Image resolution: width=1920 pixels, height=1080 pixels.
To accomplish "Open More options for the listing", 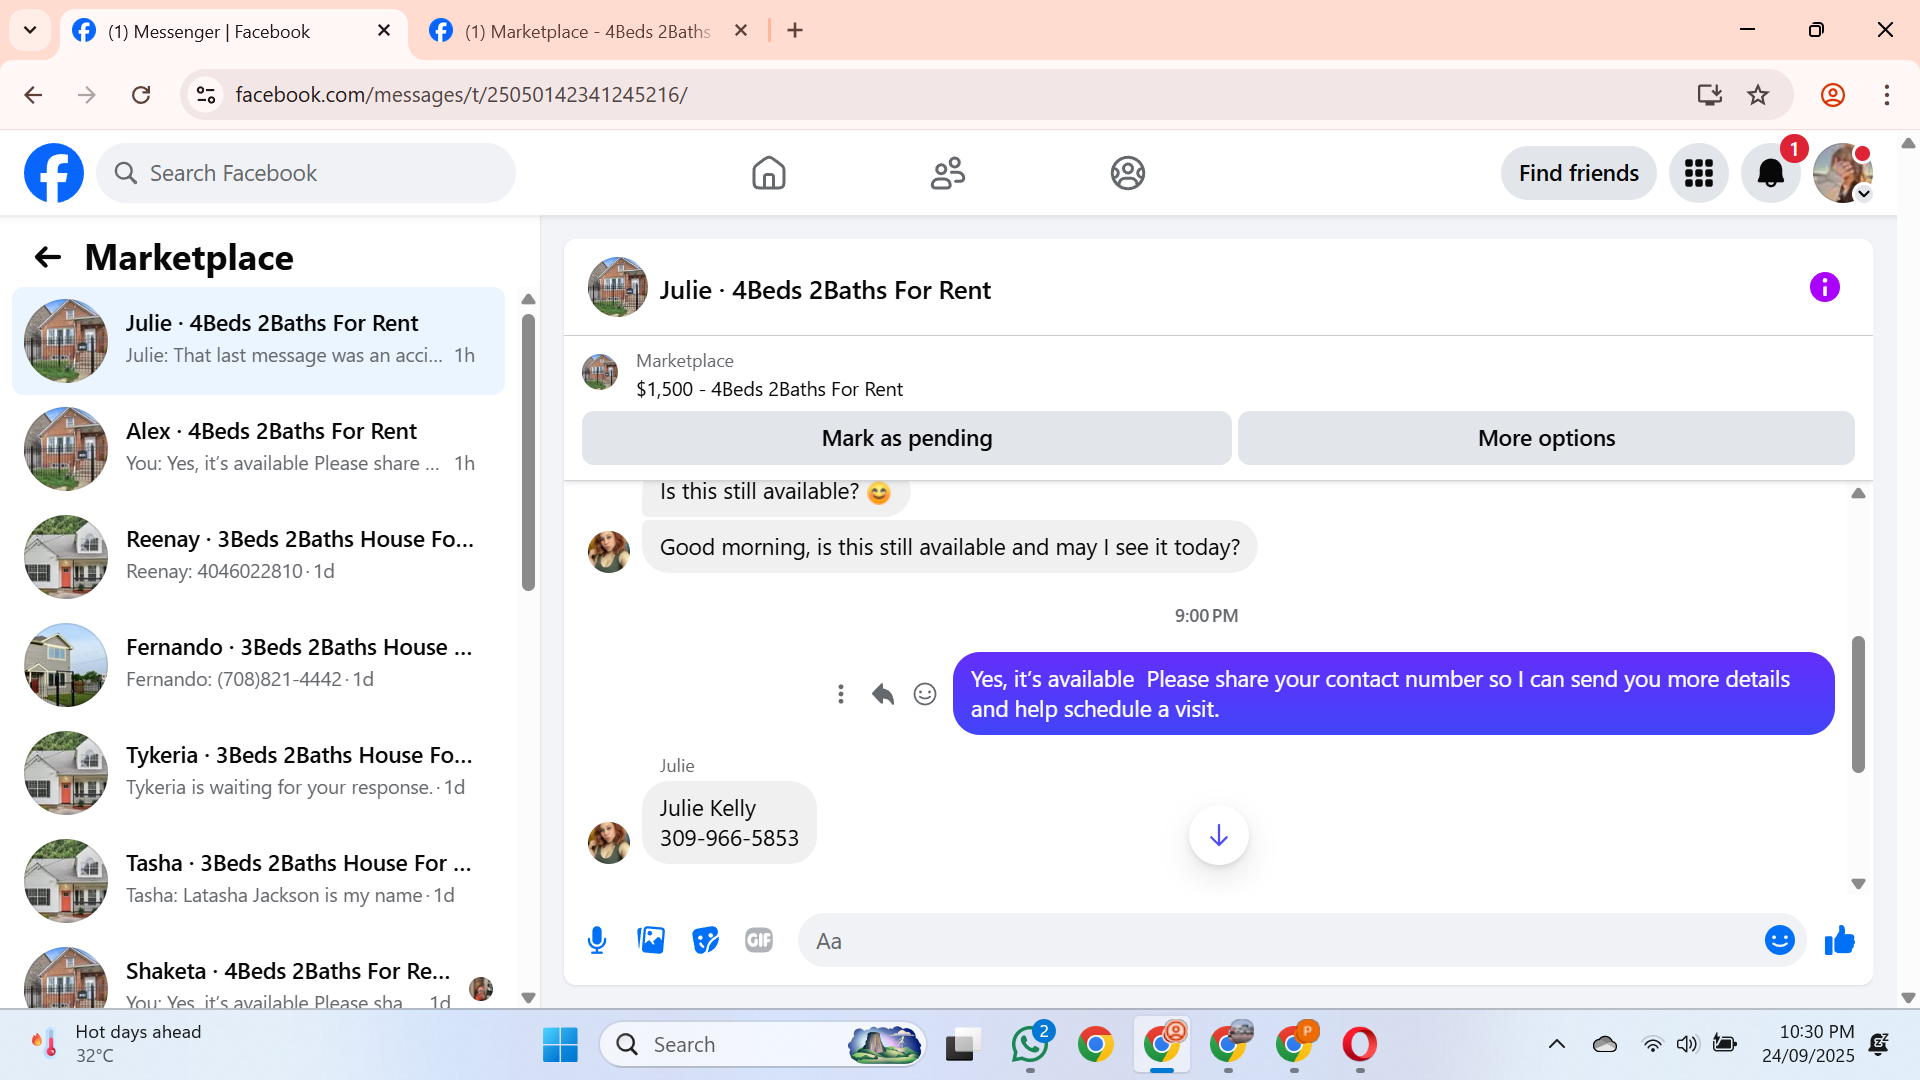I will tap(1546, 438).
